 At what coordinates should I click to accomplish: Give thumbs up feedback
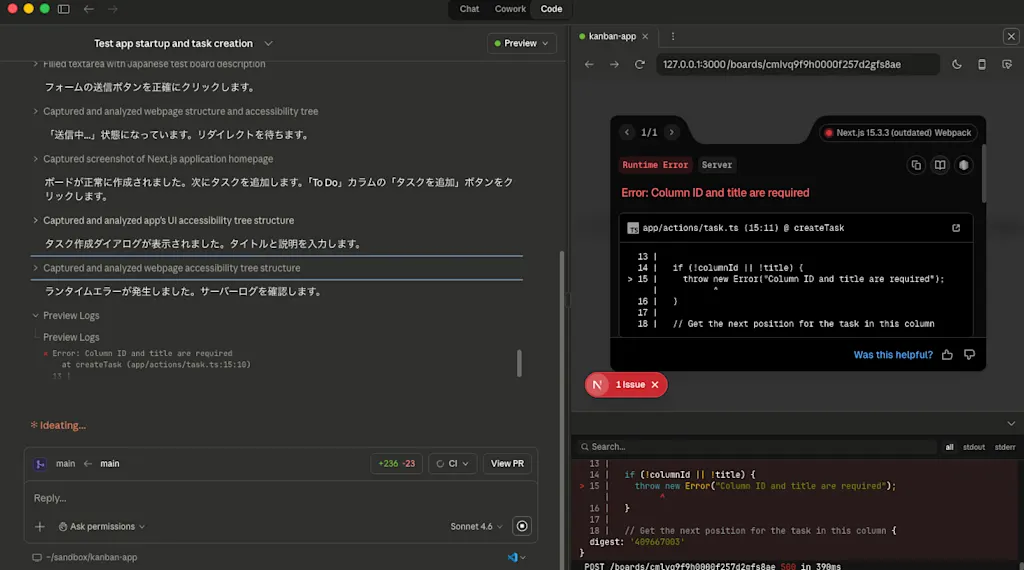[947, 355]
